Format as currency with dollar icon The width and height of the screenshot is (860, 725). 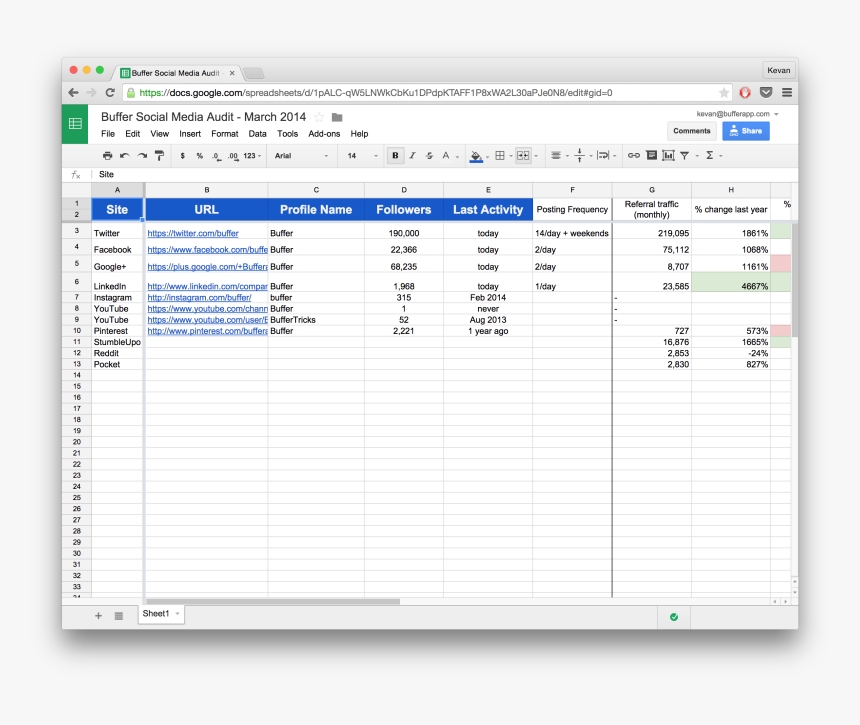click(x=183, y=156)
